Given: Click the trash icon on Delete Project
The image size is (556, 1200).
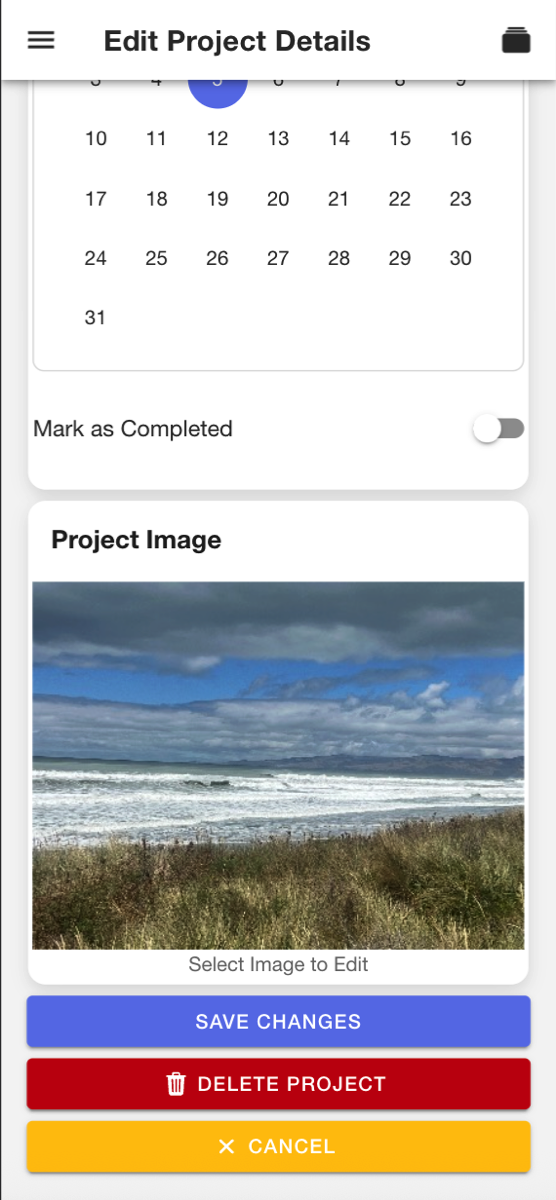Looking at the screenshot, I should click(x=176, y=1084).
